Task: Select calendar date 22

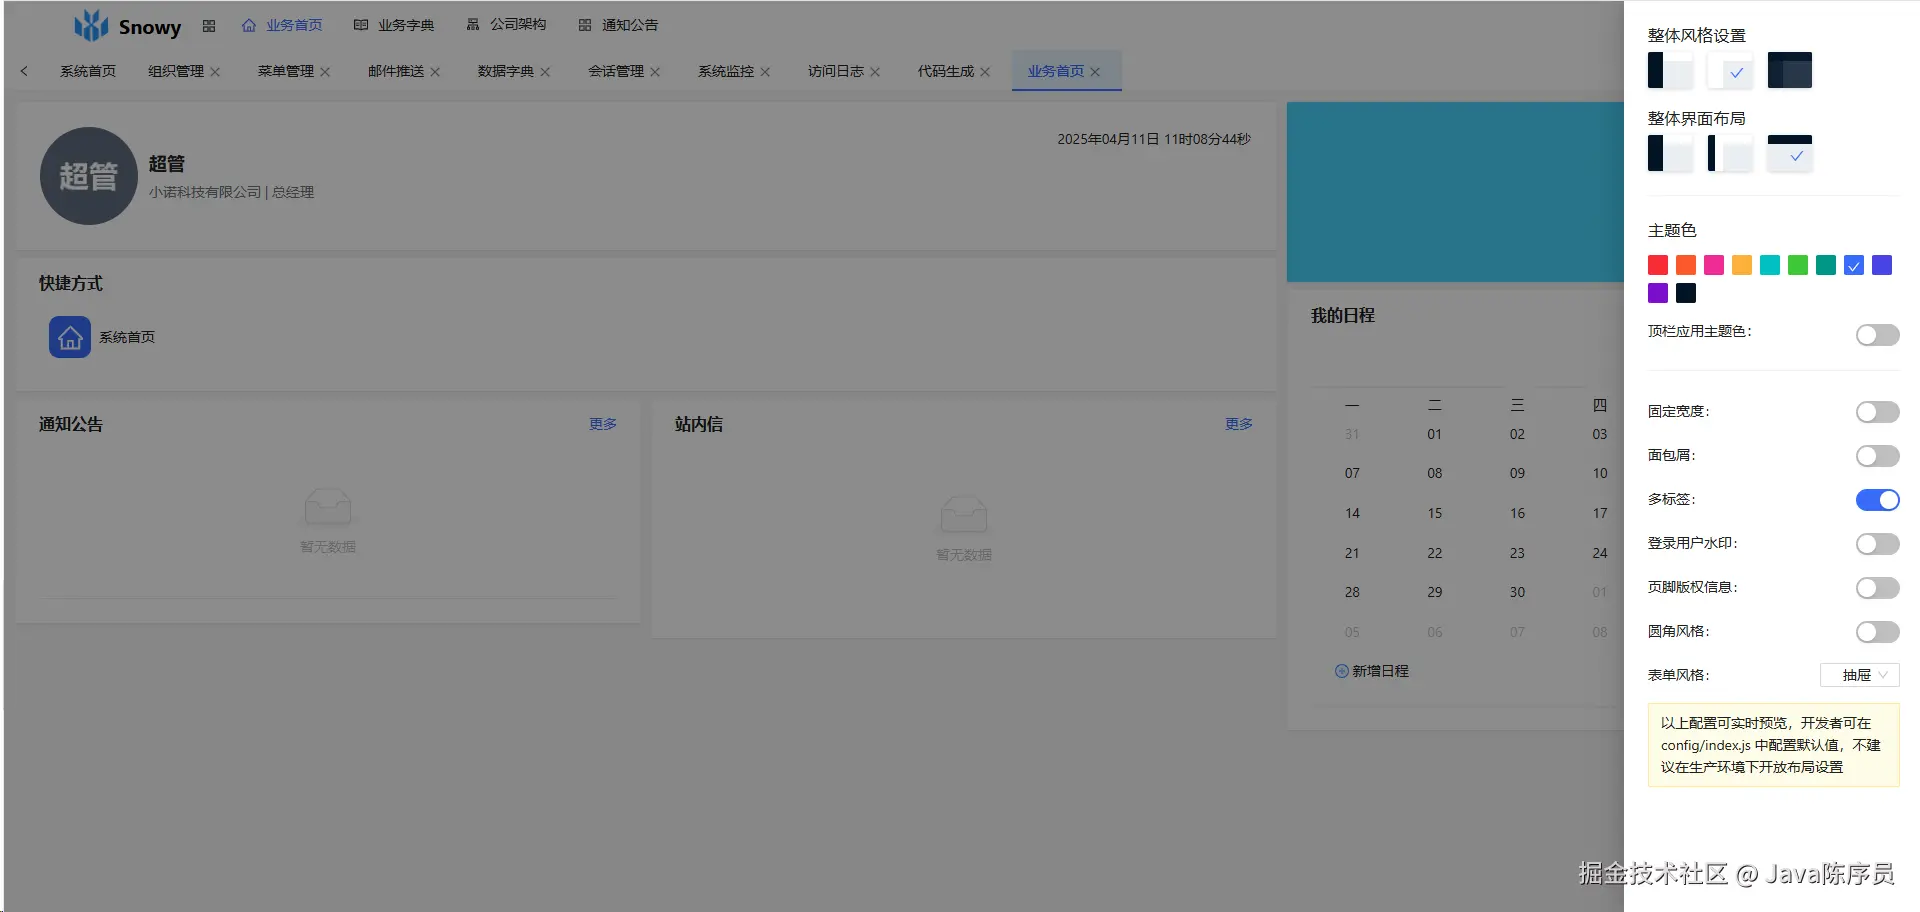Action: 1435,553
